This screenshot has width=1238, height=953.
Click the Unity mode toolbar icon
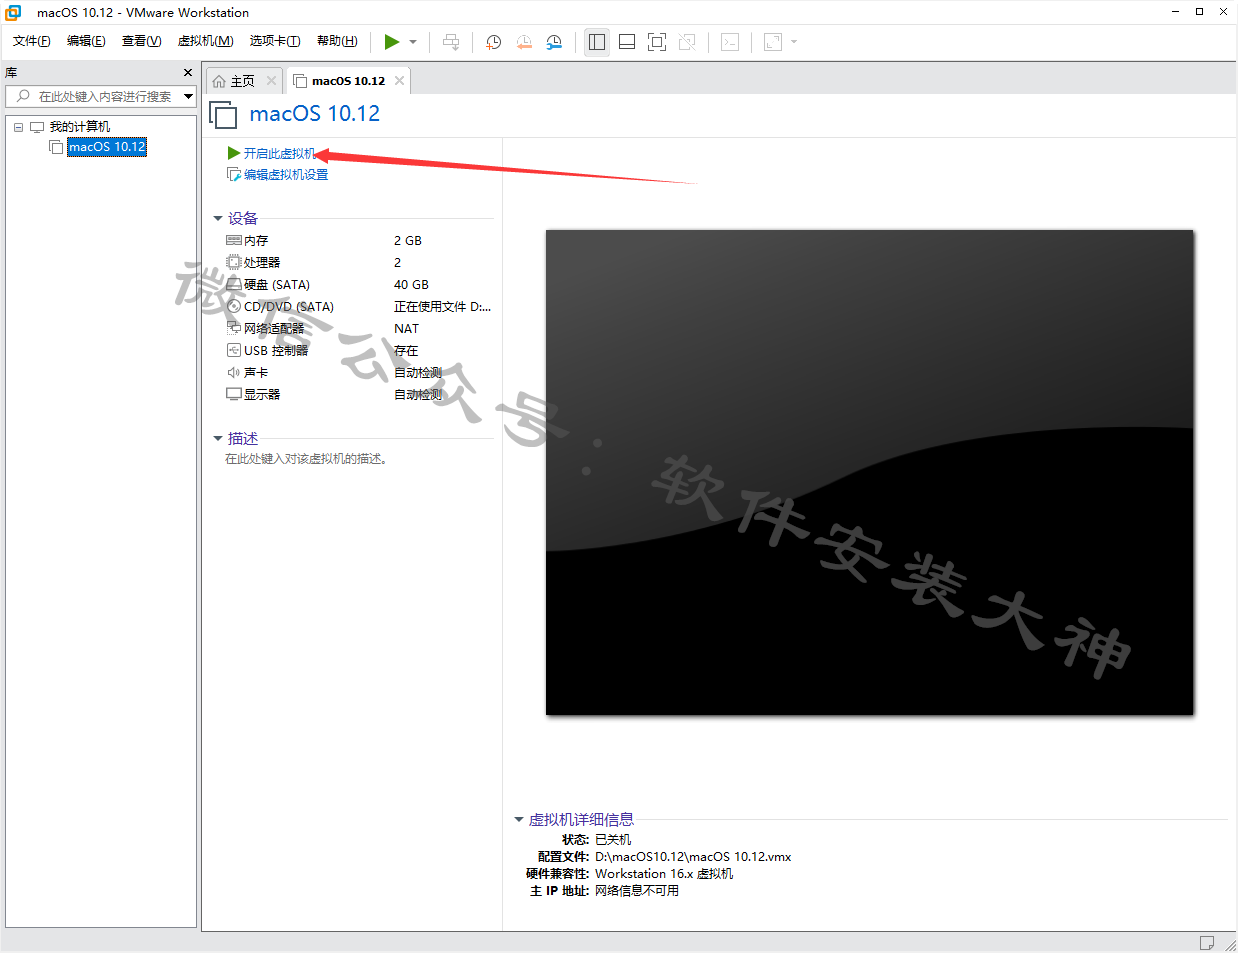pos(687,42)
